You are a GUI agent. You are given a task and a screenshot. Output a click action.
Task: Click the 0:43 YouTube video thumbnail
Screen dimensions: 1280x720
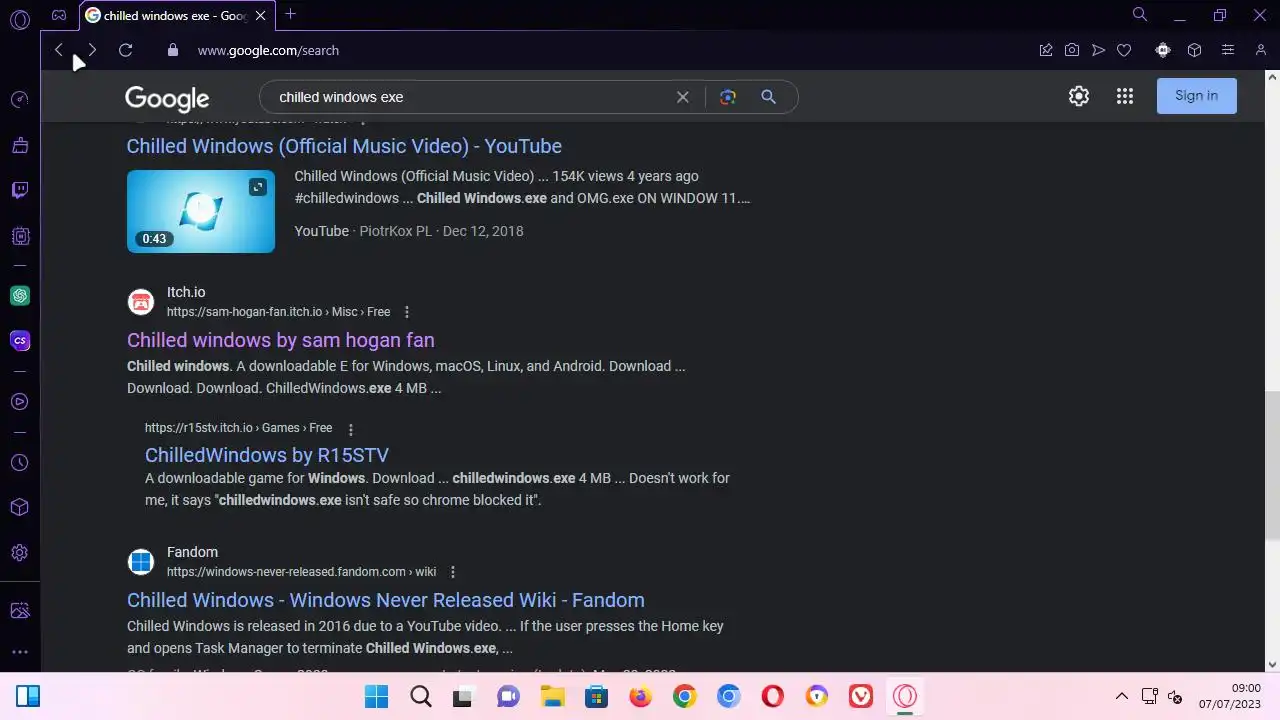pyautogui.click(x=201, y=211)
